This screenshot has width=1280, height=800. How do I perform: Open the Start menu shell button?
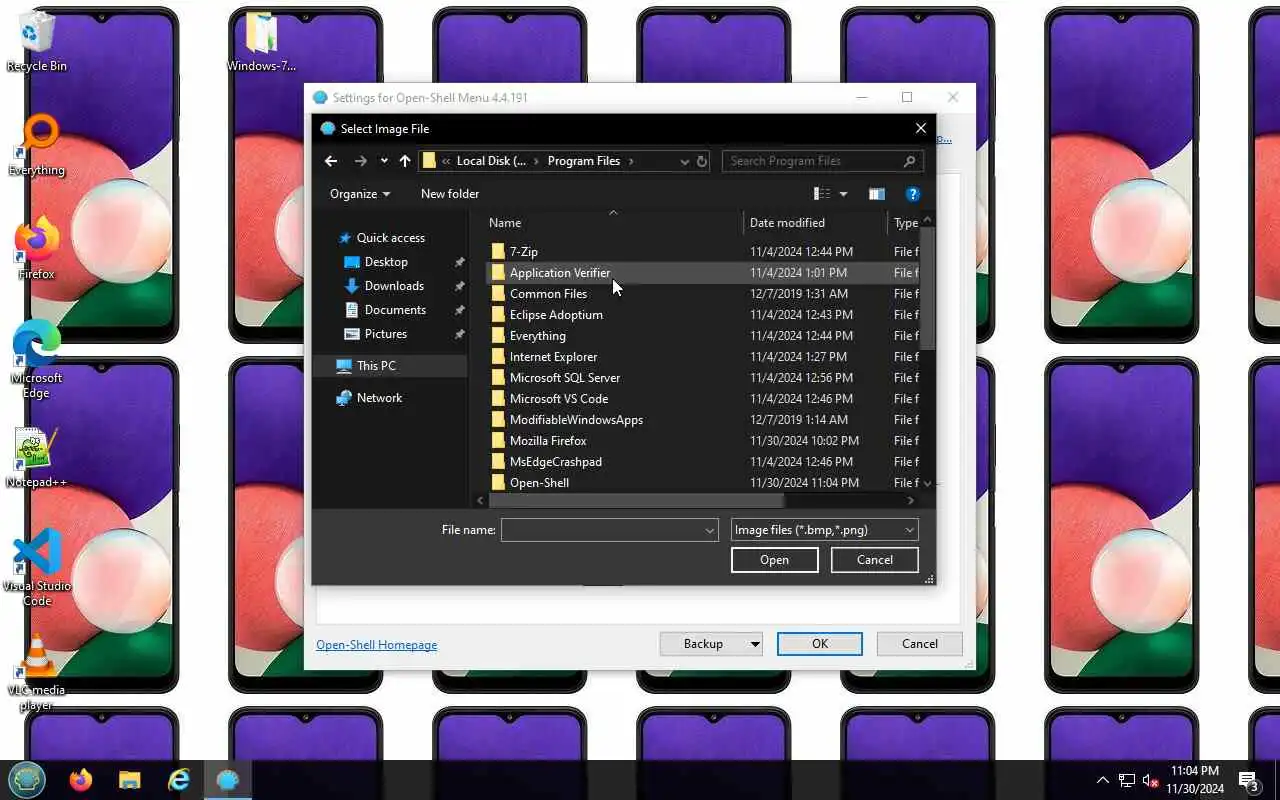click(x=27, y=780)
